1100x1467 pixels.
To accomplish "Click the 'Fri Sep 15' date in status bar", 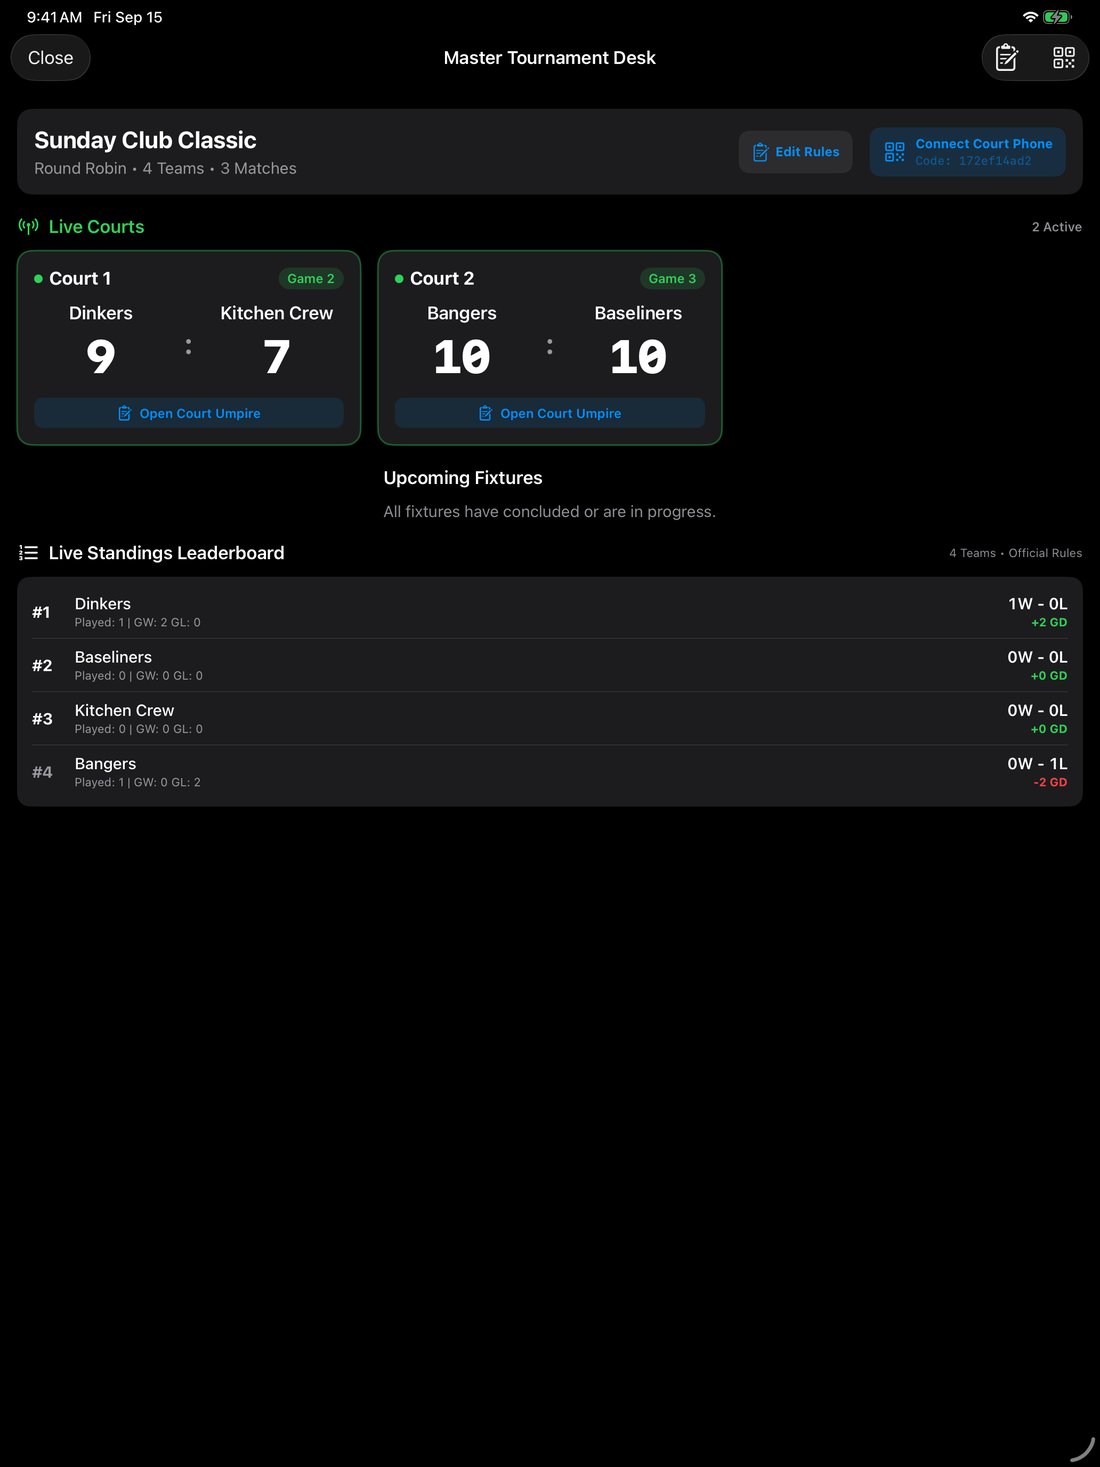I will coord(128,17).
